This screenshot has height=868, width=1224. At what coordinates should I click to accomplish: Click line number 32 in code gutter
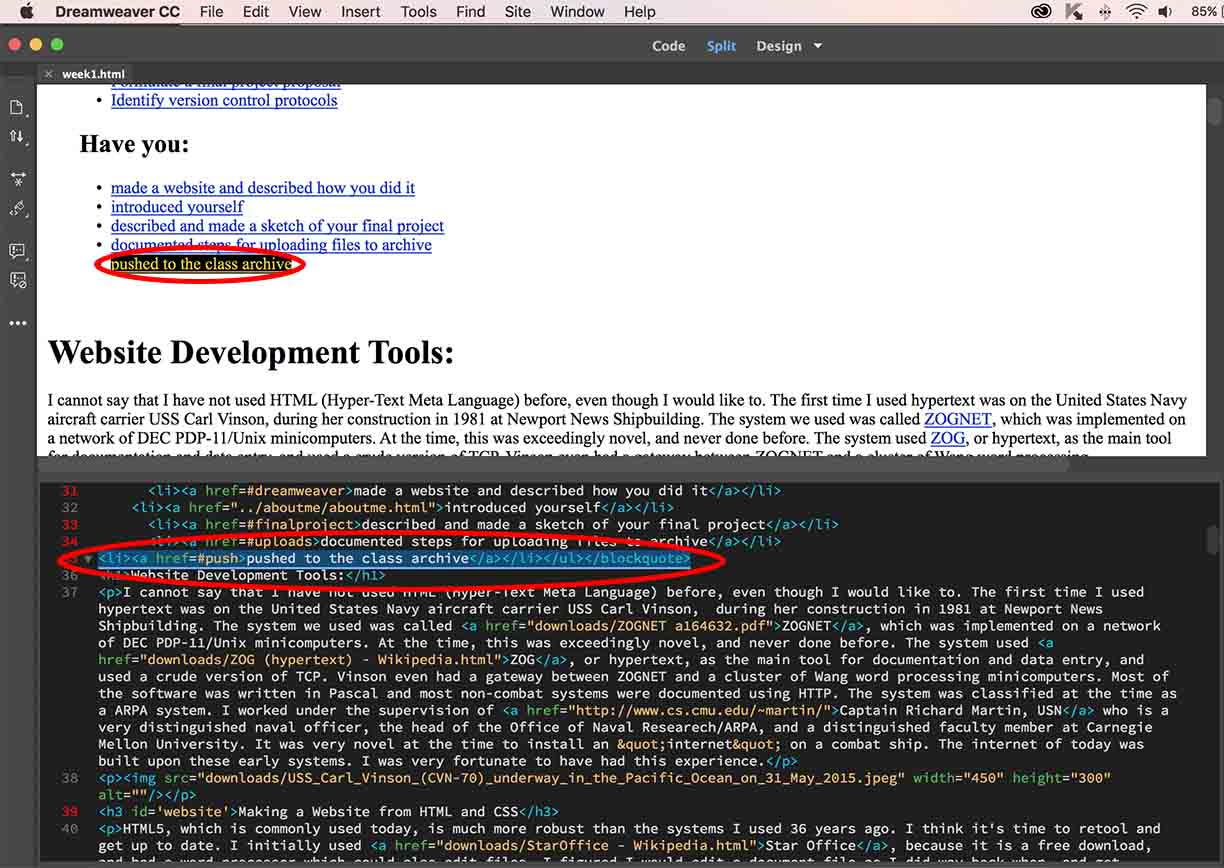pyautogui.click(x=69, y=508)
